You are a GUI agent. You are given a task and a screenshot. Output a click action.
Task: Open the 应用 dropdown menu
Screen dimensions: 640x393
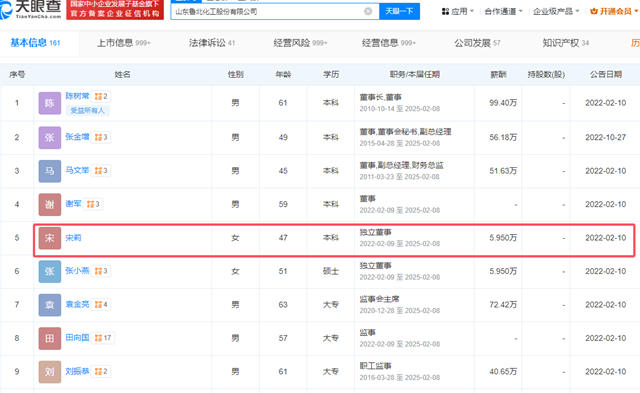458,11
